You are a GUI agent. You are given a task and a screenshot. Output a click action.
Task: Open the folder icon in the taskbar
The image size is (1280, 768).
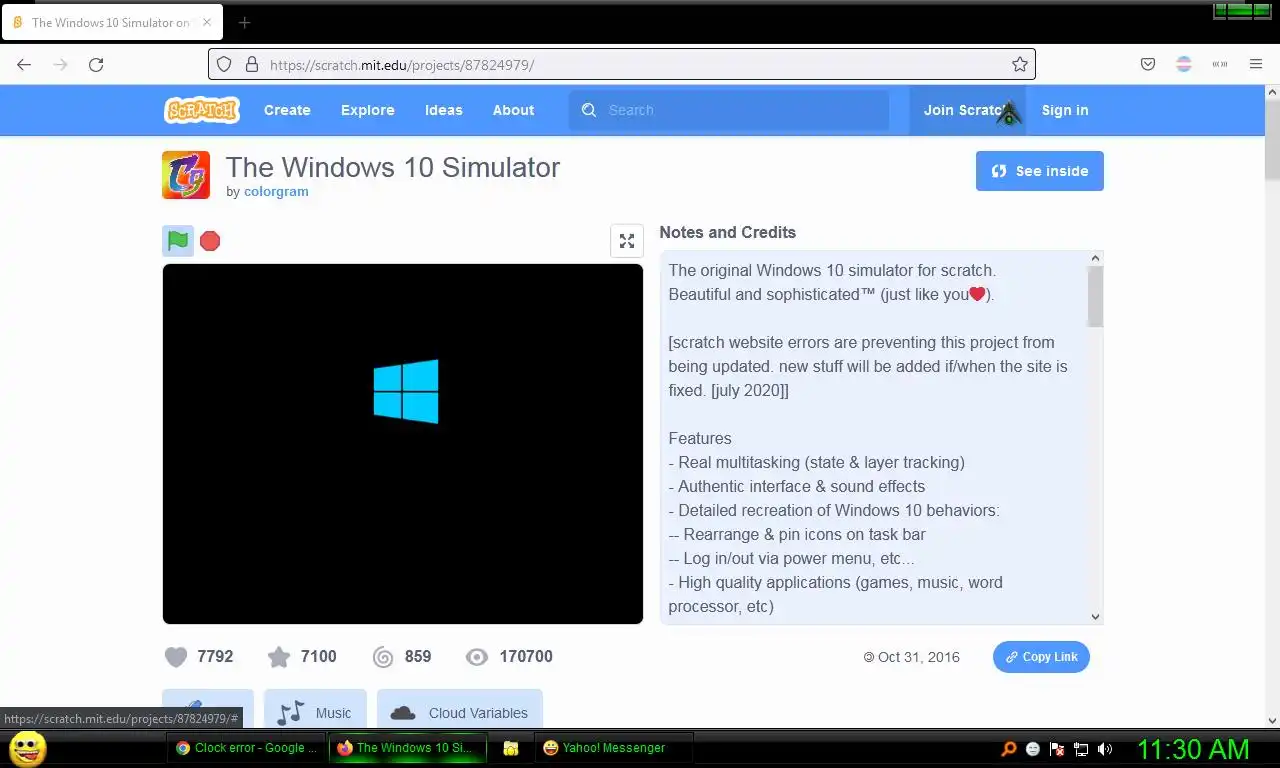tap(510, 748)
